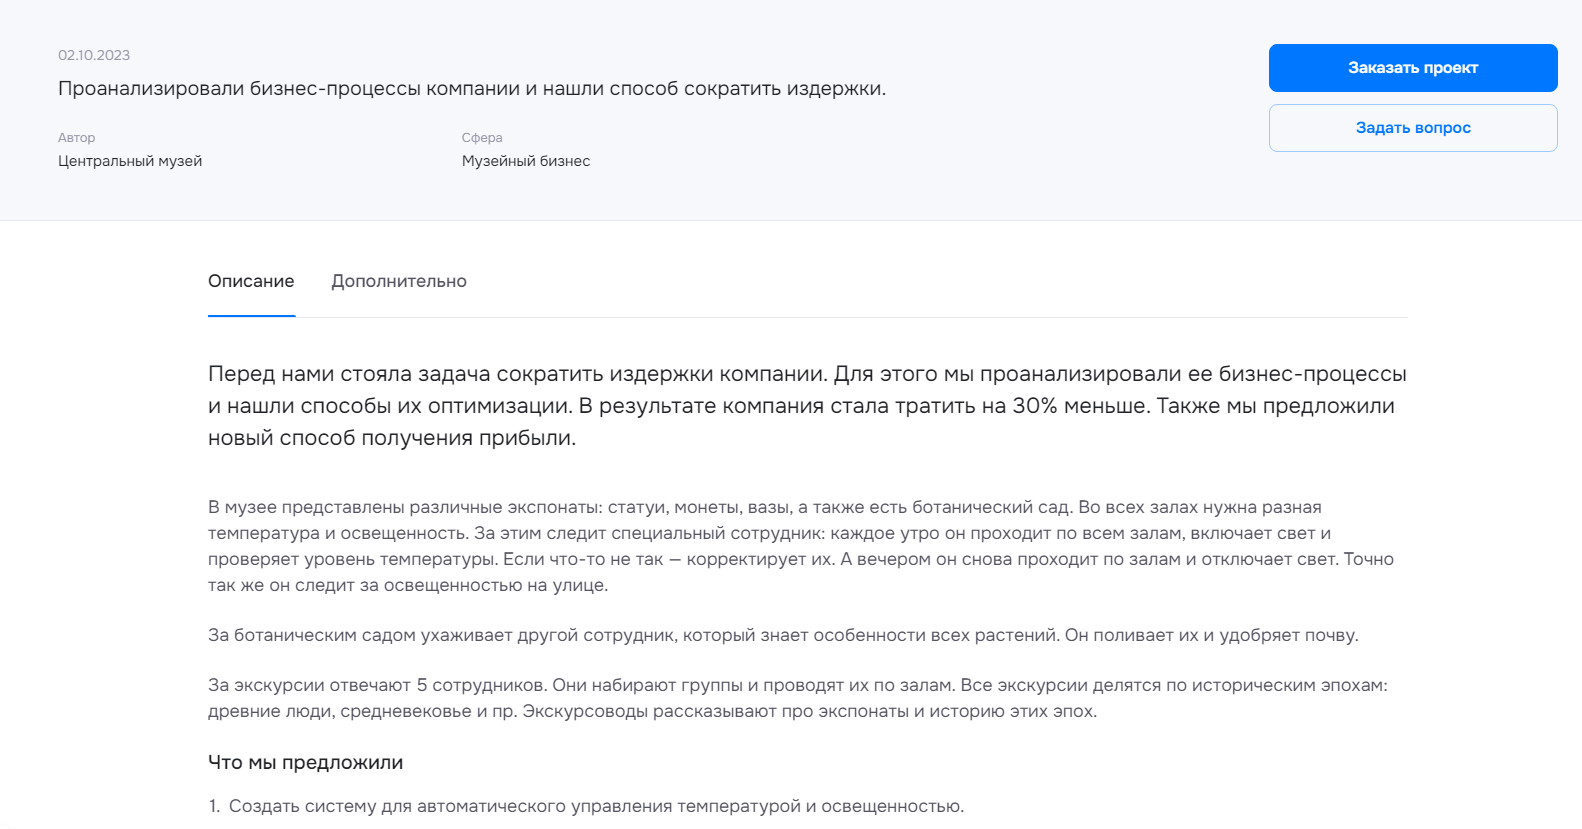Screen dimensions: 1582x829
Task: Select the 'Описание' tab
Action: 251,281
